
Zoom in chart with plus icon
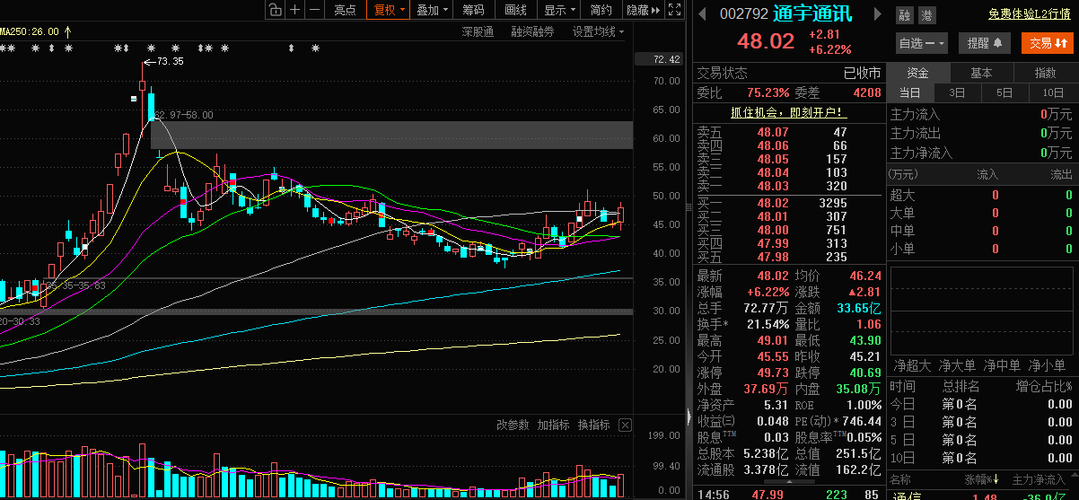coord(295,10)
